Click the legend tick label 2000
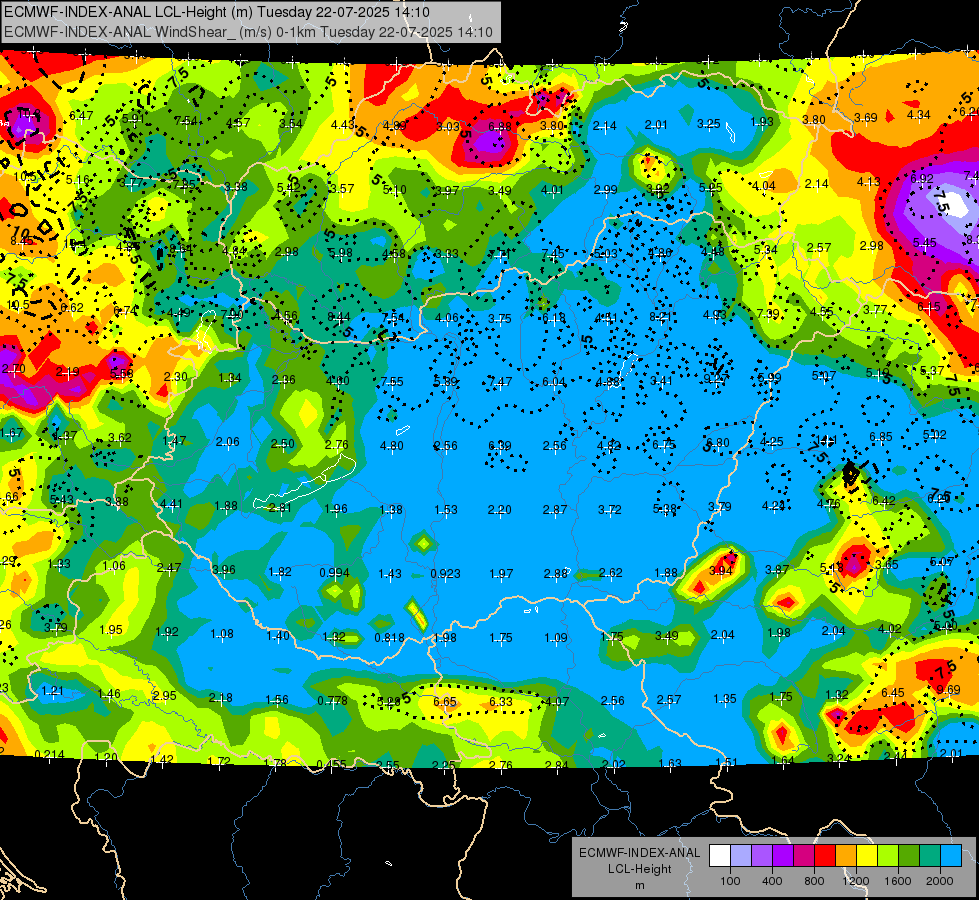The height and width of the screenshot is (900, 979). click(939, 881)
